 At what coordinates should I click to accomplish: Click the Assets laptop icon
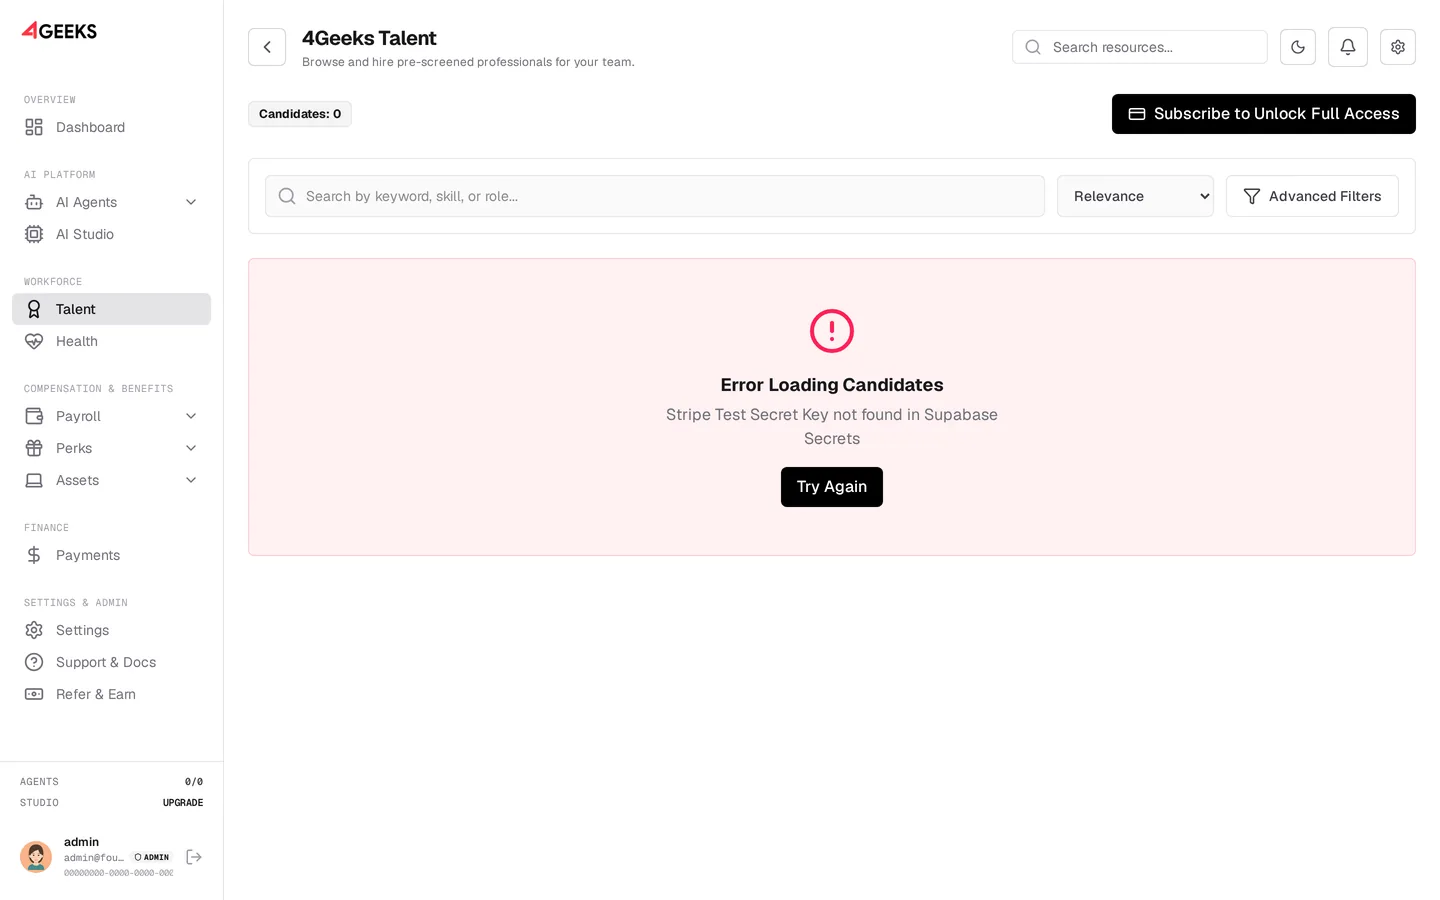click(x=34, y=480)
